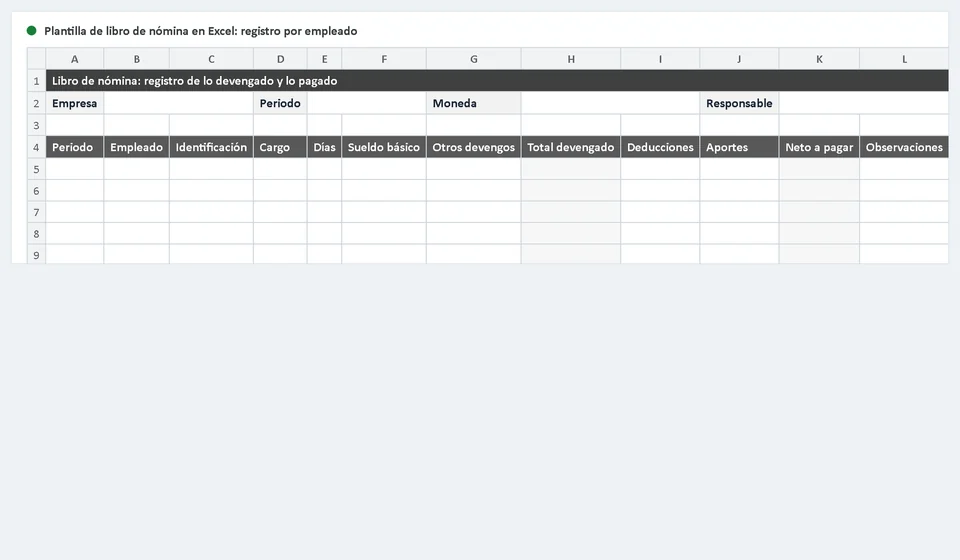Click the 'Plantilla de libro de nómina' caption
This screenshot has height=560, width=960.
click(x=201, y=31)
